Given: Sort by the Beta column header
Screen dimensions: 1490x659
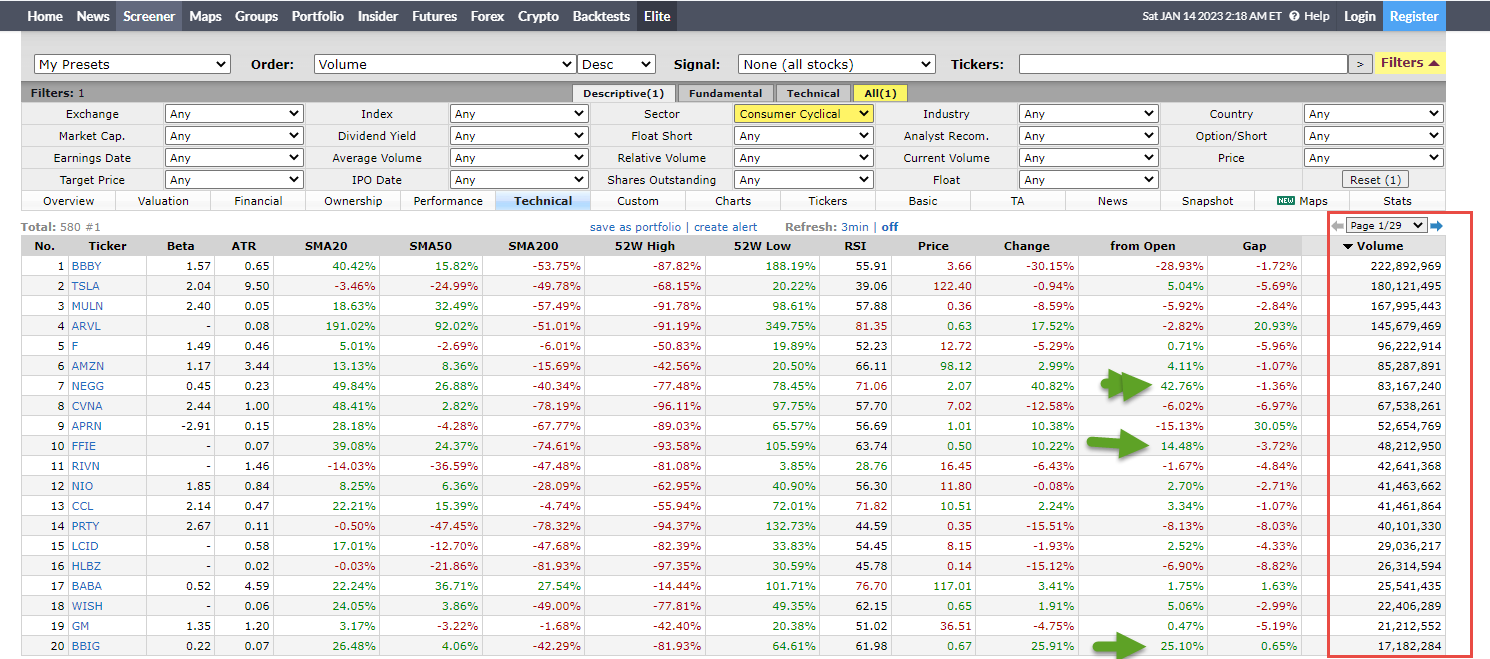Looking at the screenshot, I should click(180, 246).
